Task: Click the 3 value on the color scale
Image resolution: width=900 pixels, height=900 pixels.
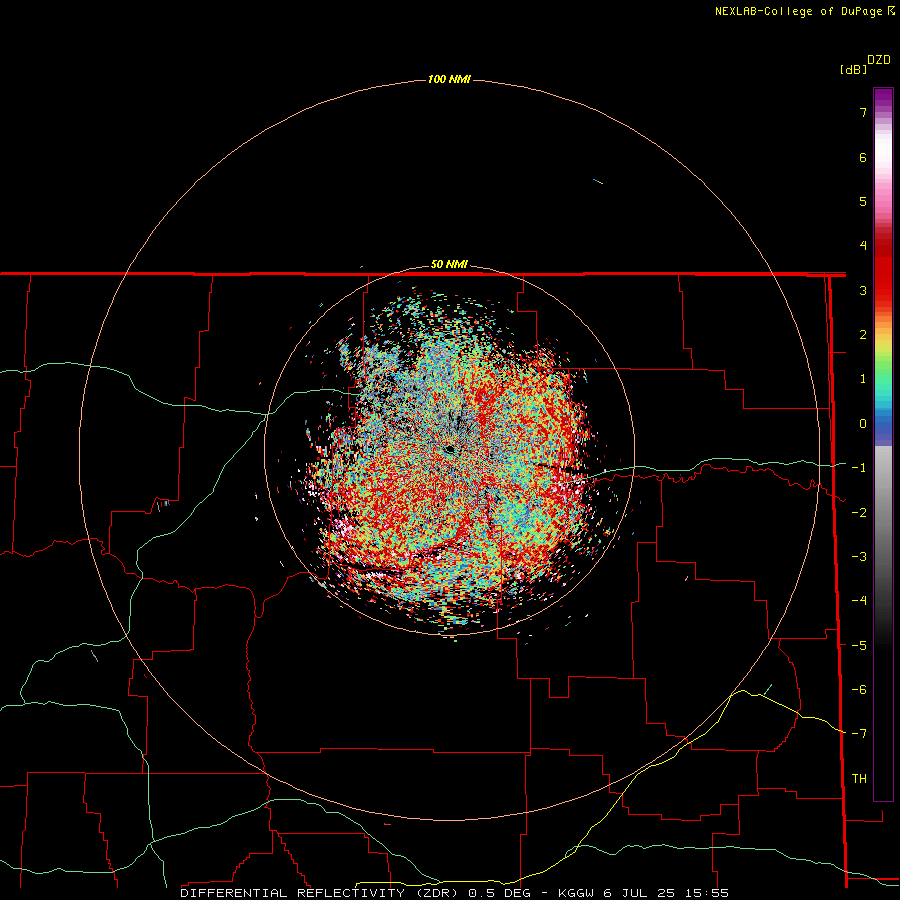Action: pyautogui.click(x=863, y=290)
